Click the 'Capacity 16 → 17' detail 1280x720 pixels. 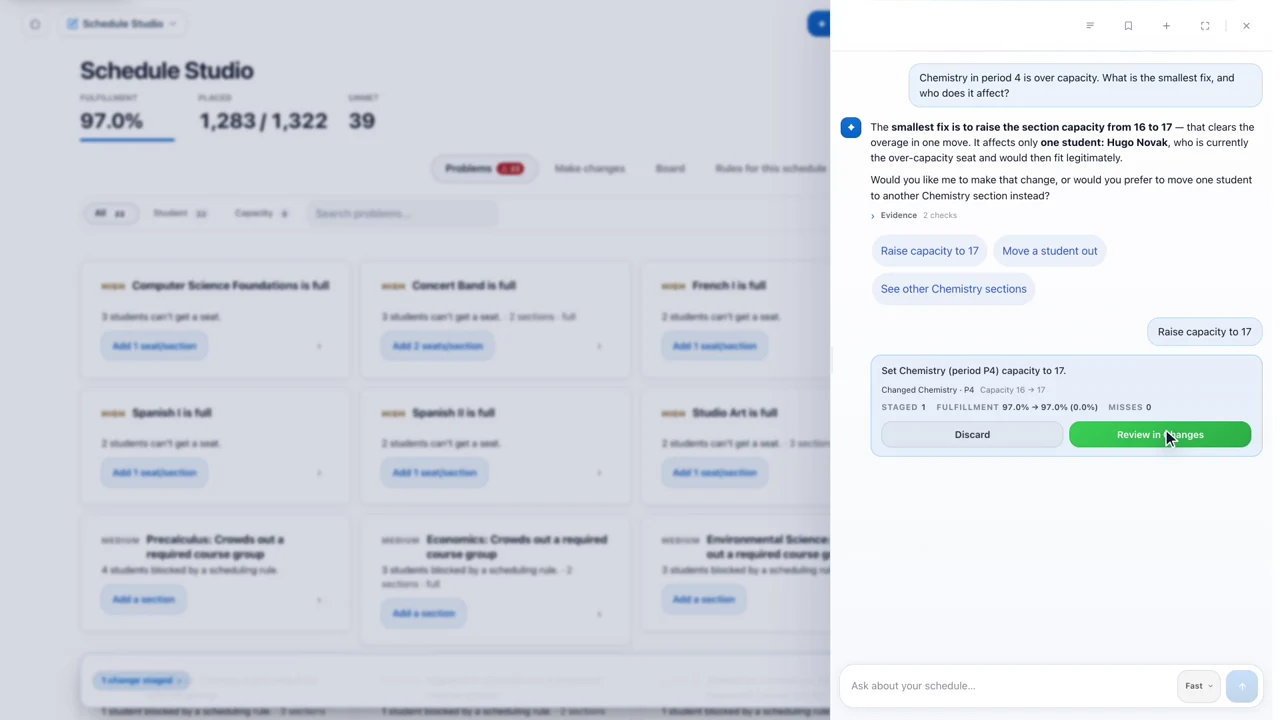coord(1012,390)
